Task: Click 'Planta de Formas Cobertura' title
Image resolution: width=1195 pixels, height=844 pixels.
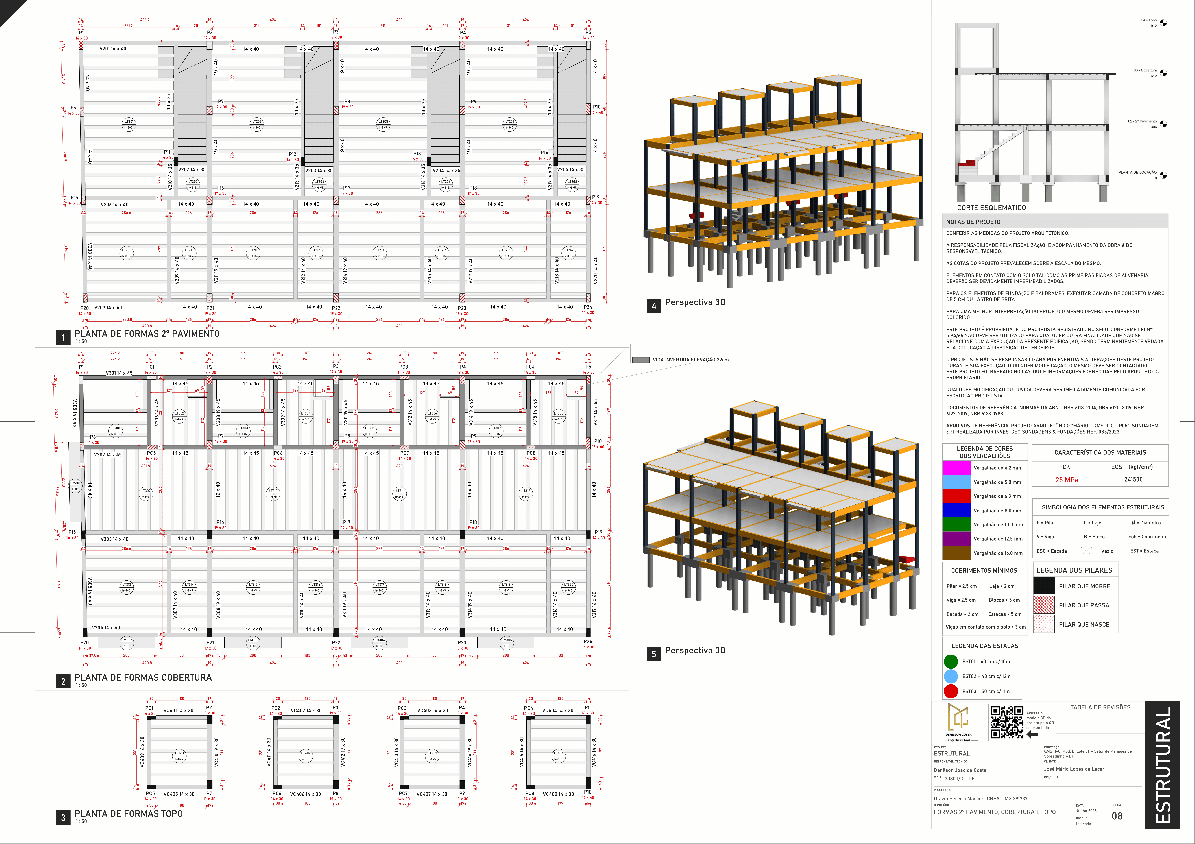Action: coord(143,678)
